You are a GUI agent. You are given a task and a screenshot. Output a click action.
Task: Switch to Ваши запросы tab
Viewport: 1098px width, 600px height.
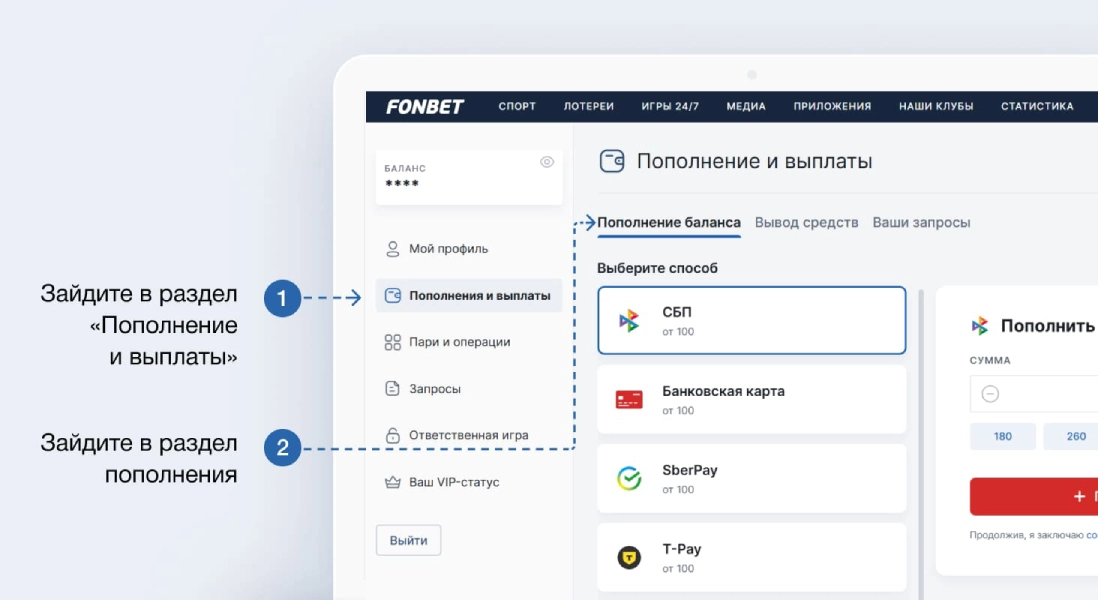(x=922, y=223)
